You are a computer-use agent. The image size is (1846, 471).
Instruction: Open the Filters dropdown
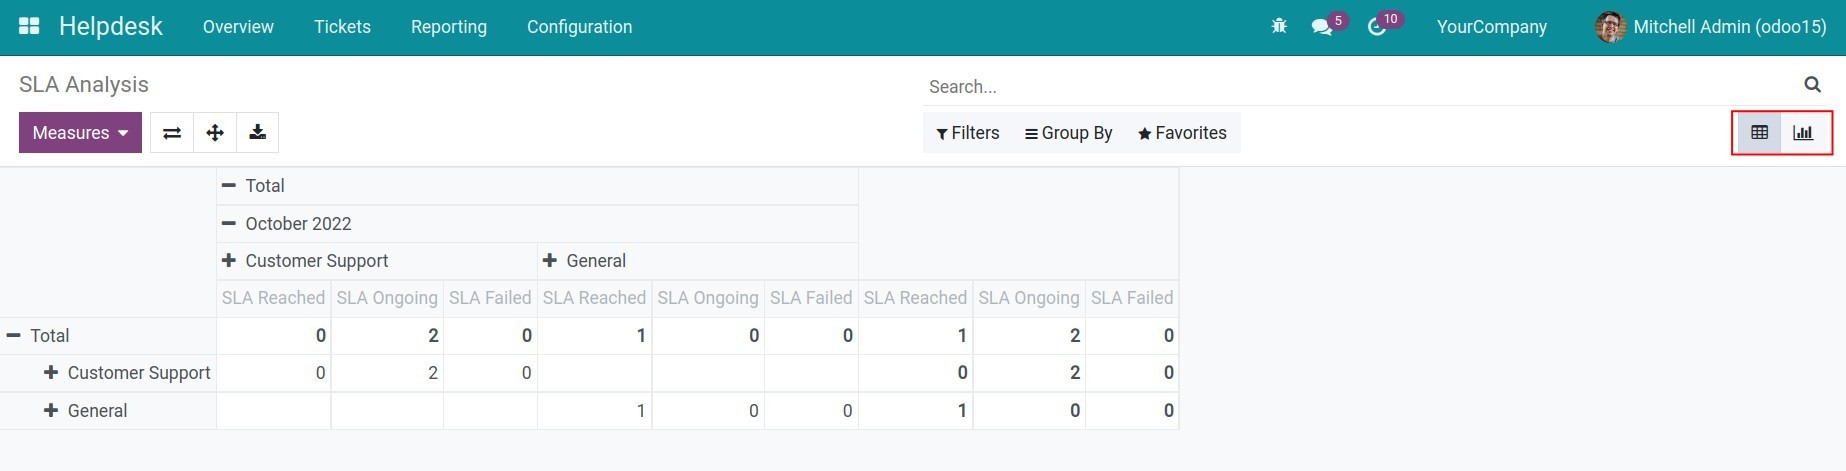(967, 133)
